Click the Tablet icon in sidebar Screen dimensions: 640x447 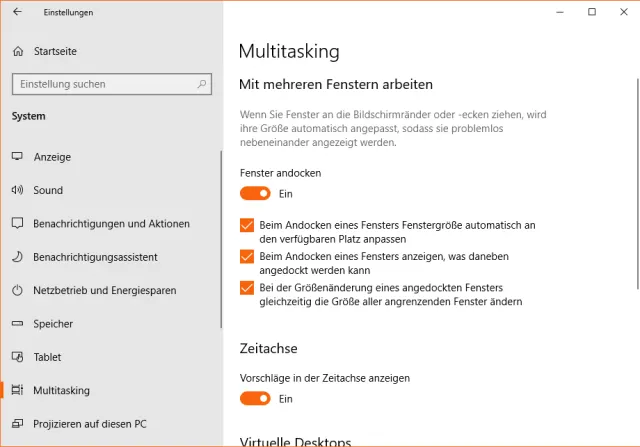(x=17, y=357)
